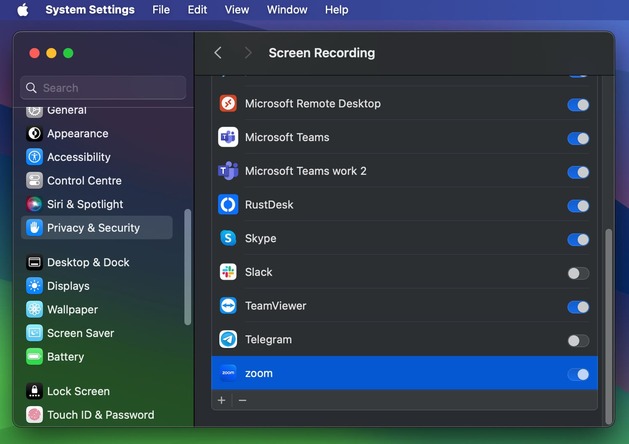
Task: Toggle zoom screen recording switch
Action: (578, 374)
